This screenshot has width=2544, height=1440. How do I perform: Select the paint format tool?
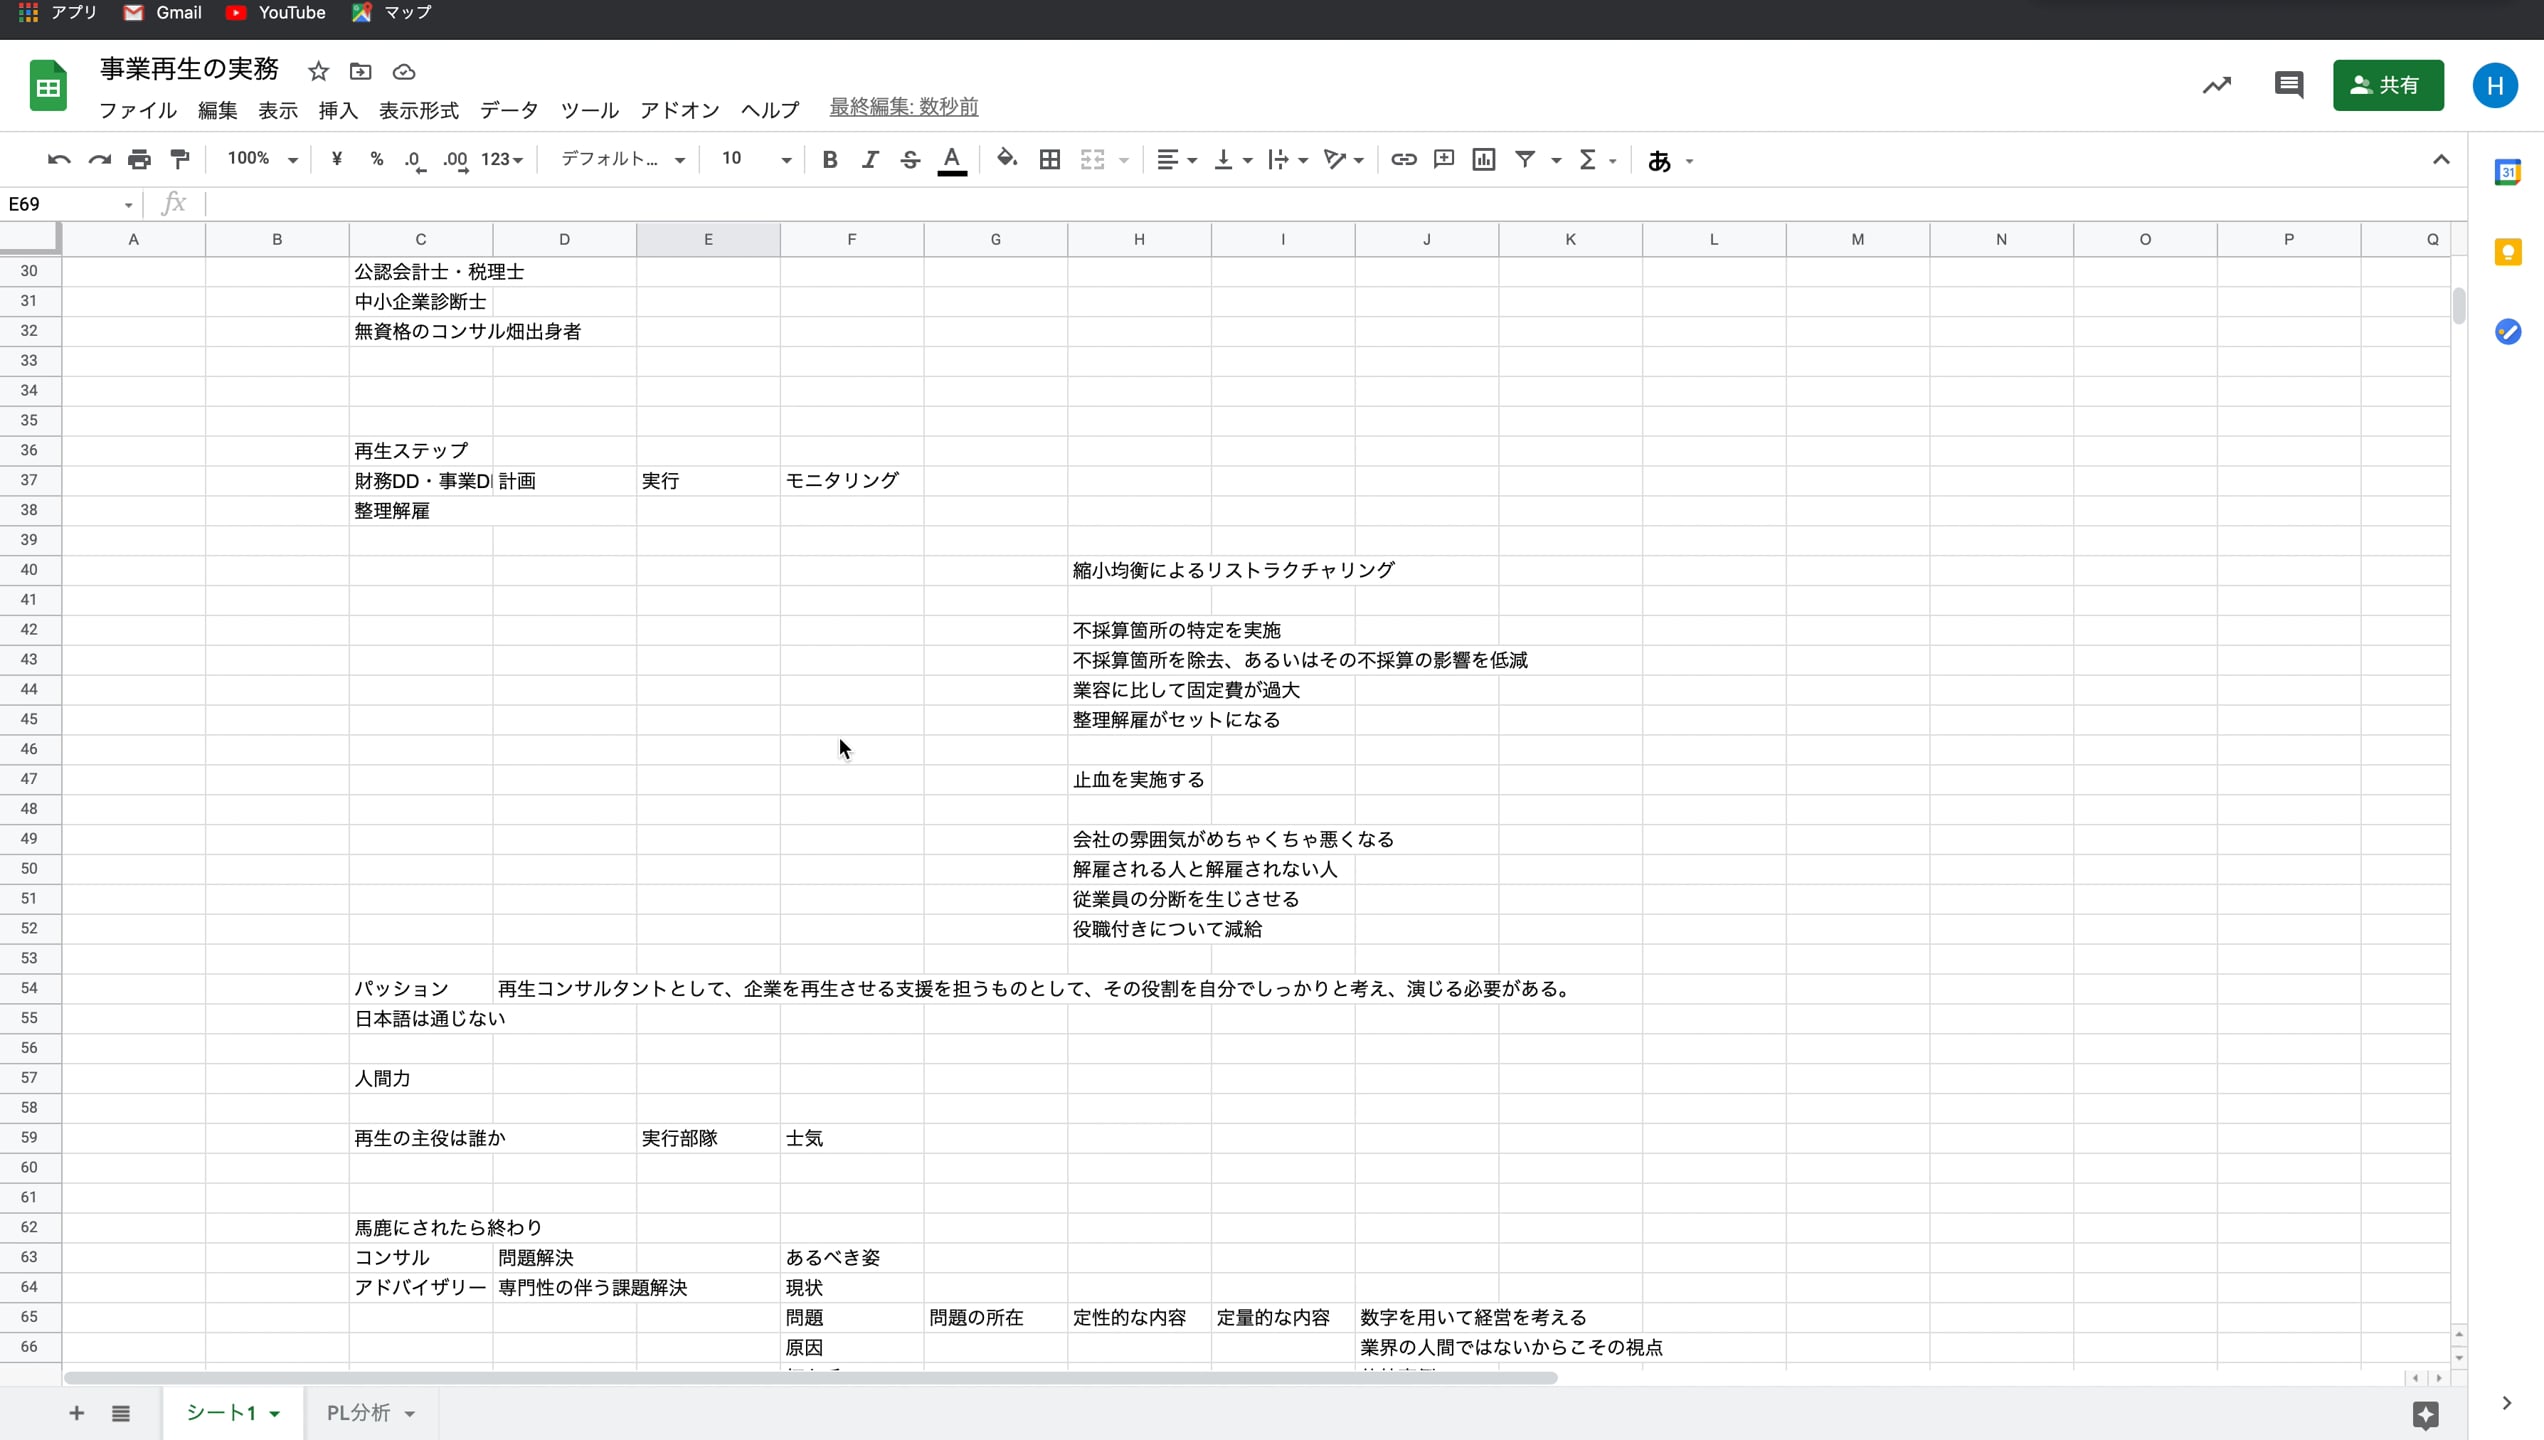click(x=179, y=159)
